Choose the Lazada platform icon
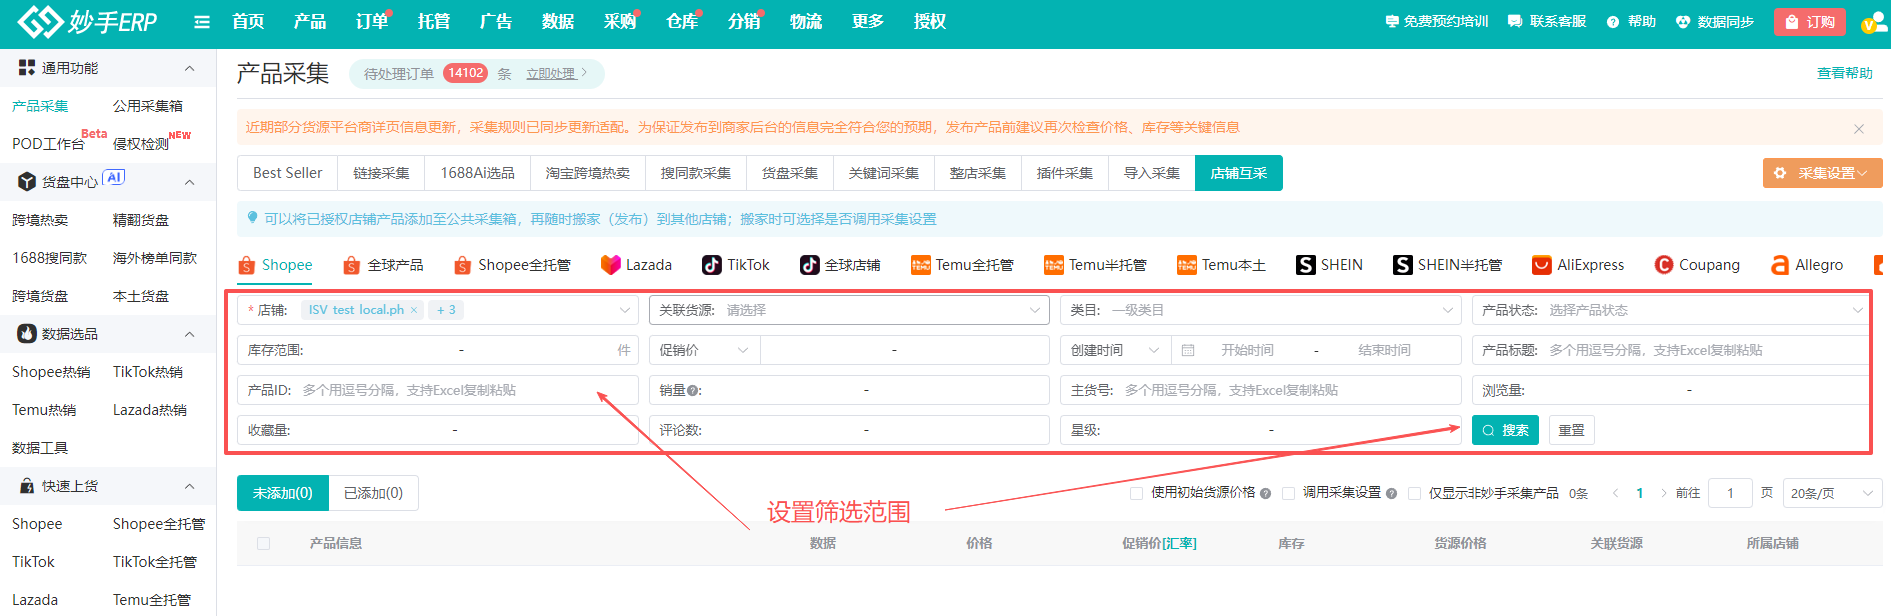The image size is (1891, 616). (610, 265)
